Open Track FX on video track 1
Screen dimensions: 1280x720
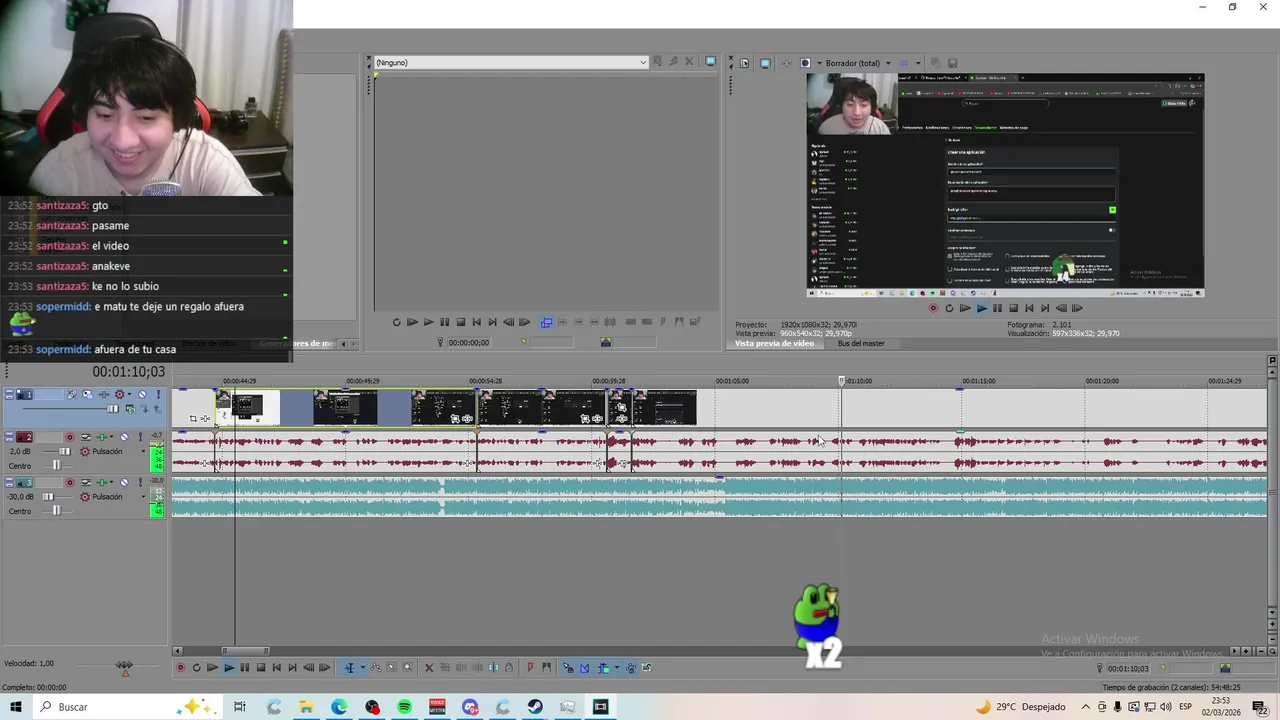[104, 394]
